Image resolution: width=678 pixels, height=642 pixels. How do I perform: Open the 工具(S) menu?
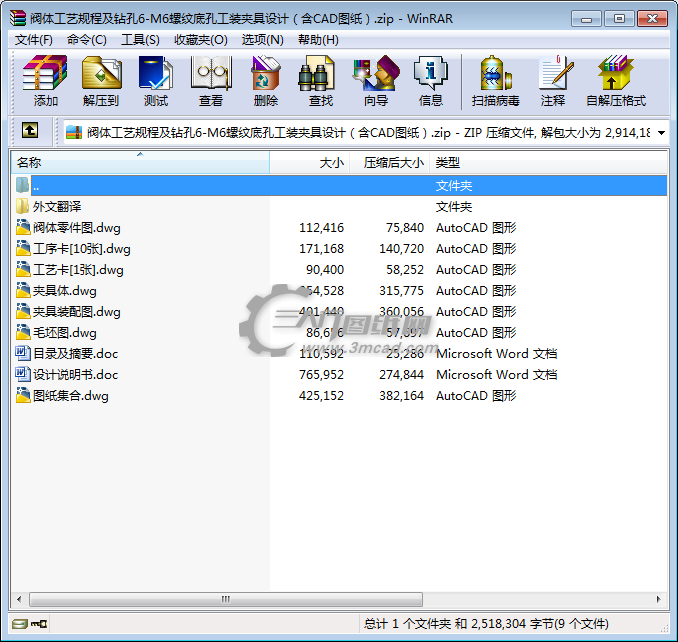coord(140,40)
